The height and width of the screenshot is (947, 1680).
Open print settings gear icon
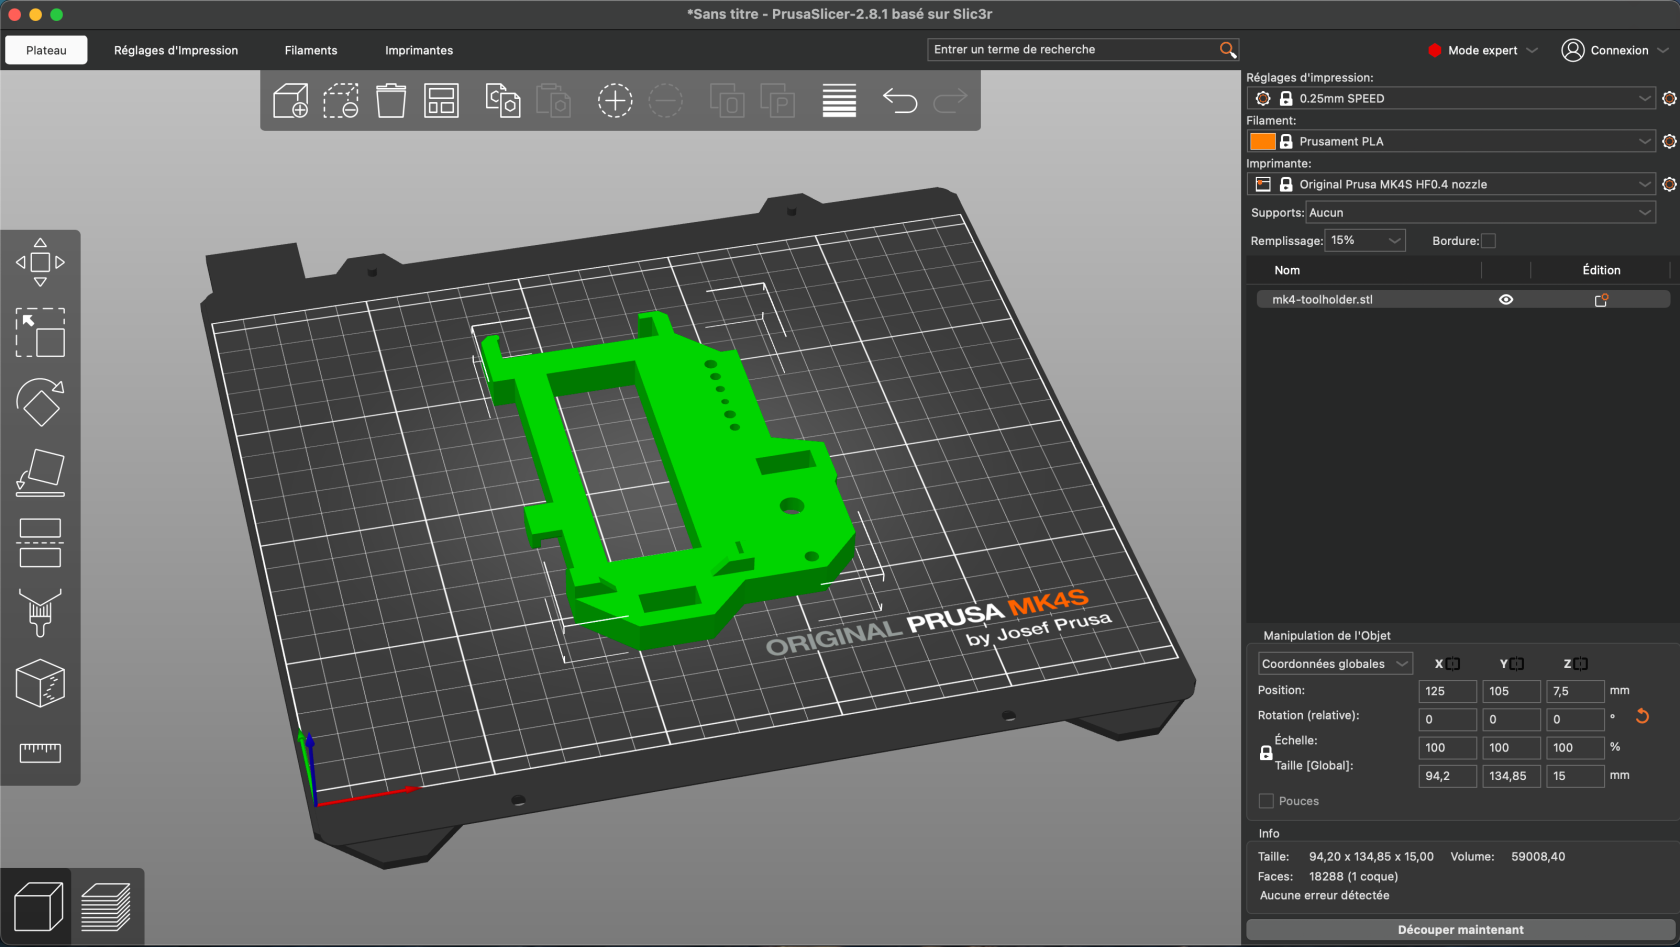(1669, 98)
